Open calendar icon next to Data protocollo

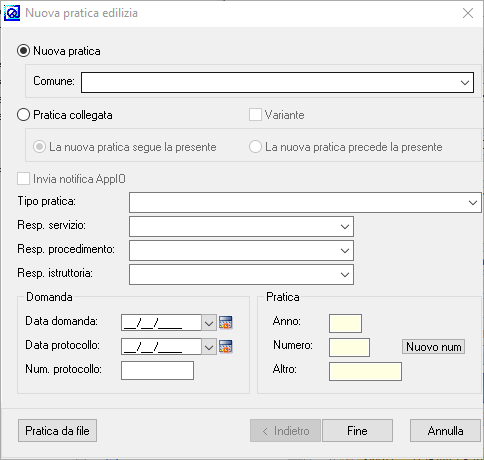click(226, 347)
